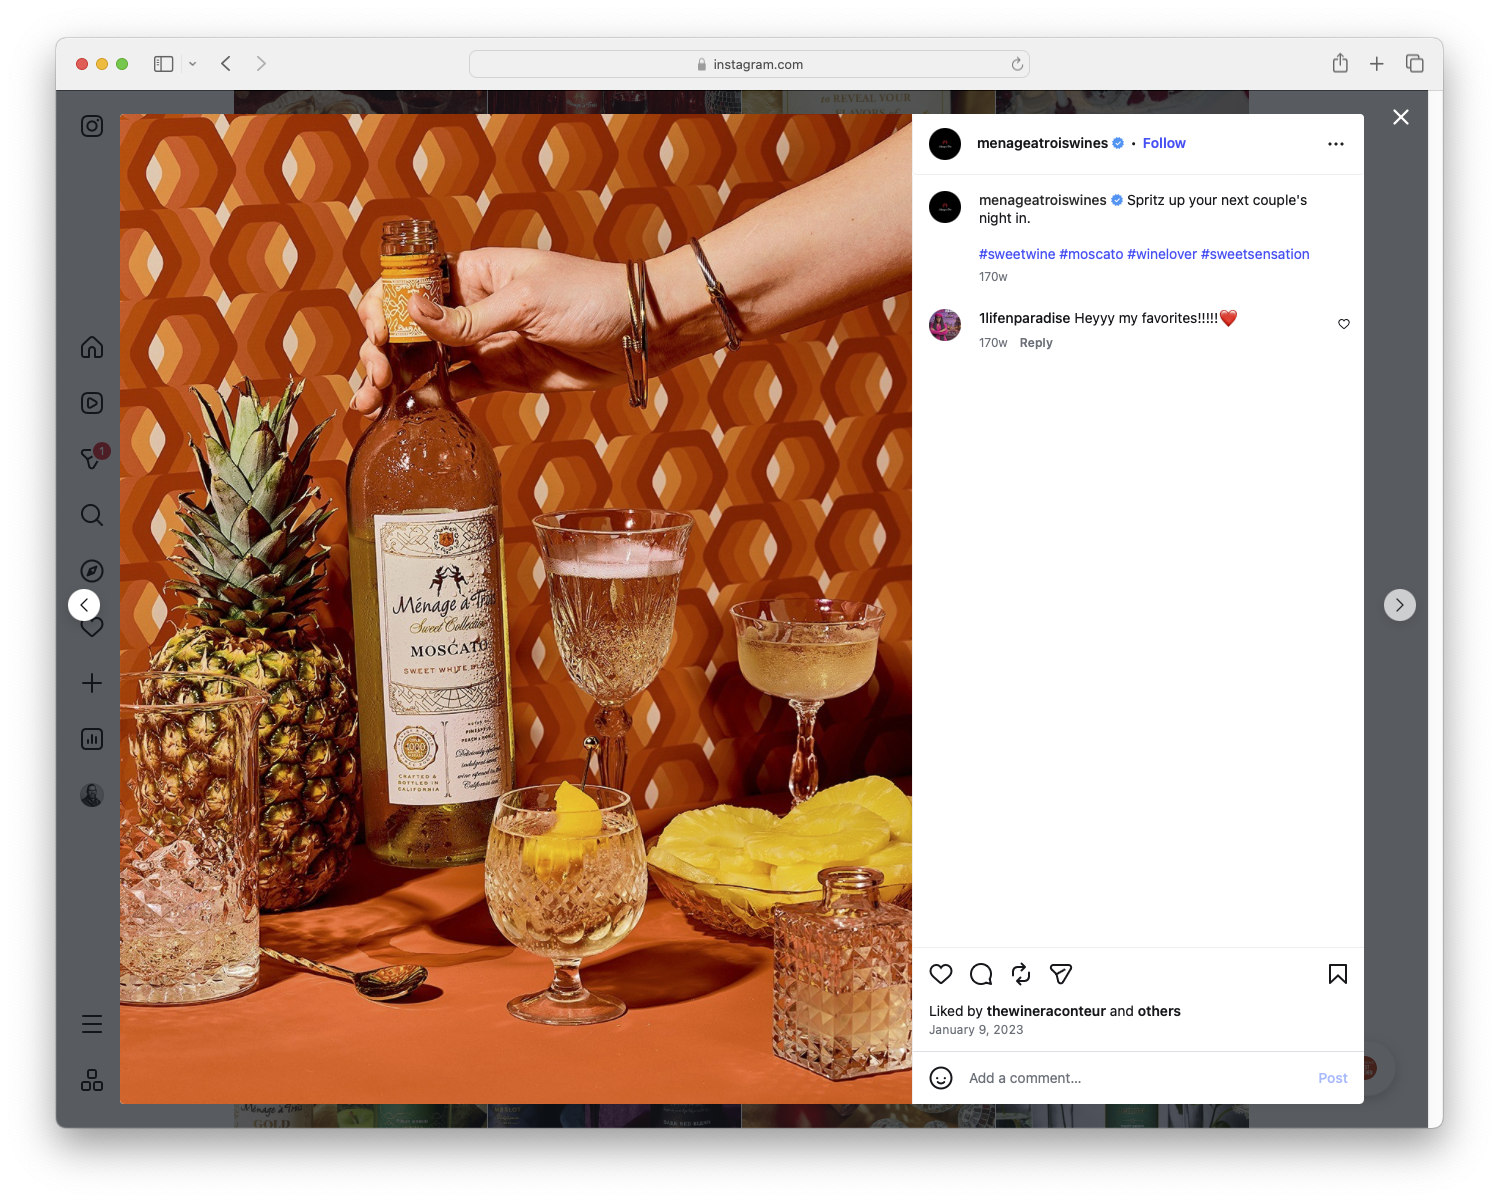Open the #moscato hashtag link

point(1092,253)
